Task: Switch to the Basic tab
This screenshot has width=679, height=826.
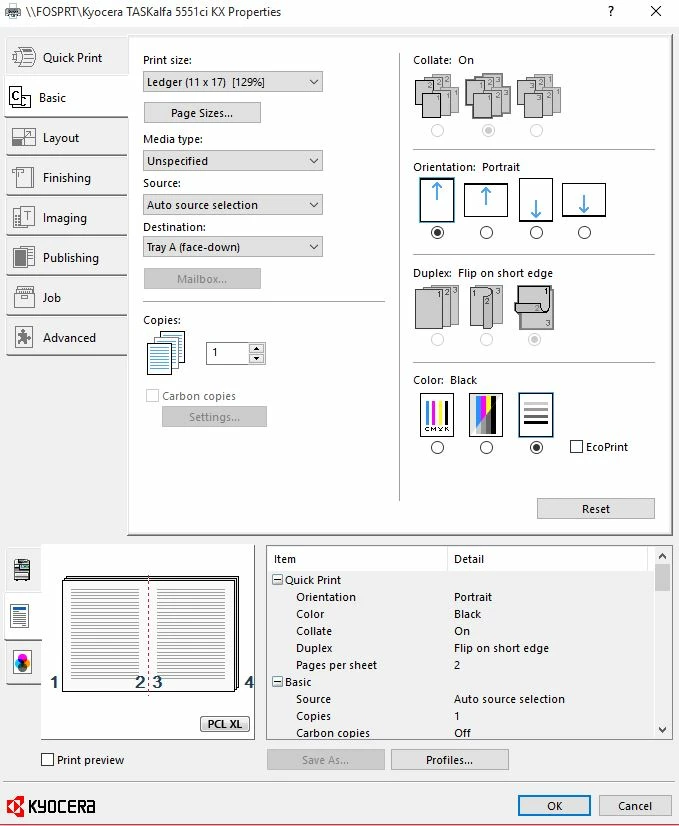Action: tap(66, 97)
